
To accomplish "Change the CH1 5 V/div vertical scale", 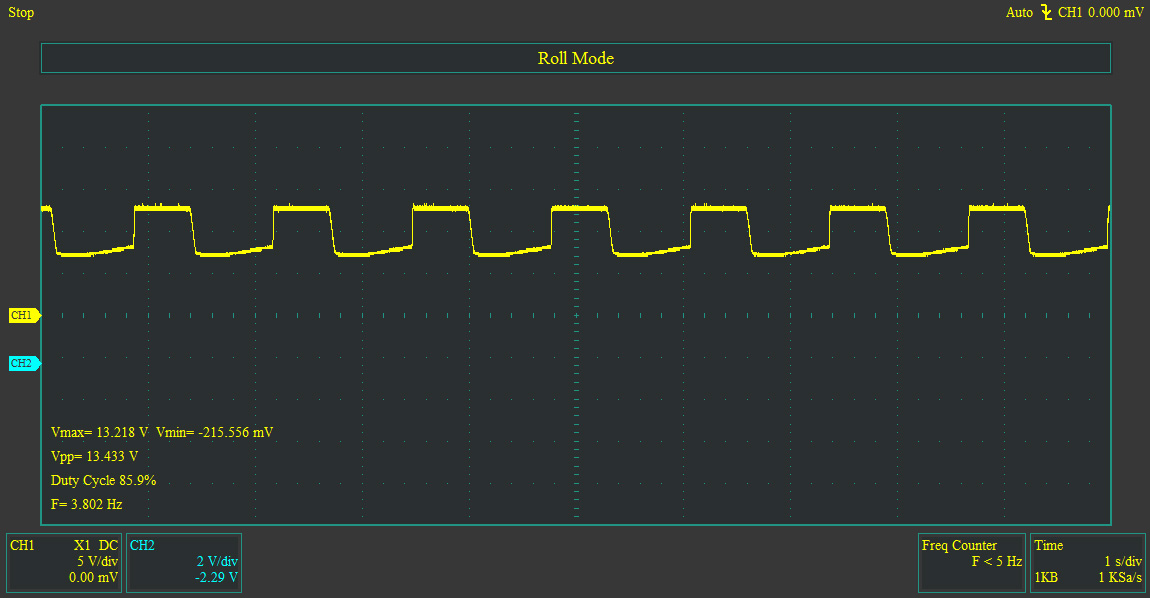I will coord(98,561).
